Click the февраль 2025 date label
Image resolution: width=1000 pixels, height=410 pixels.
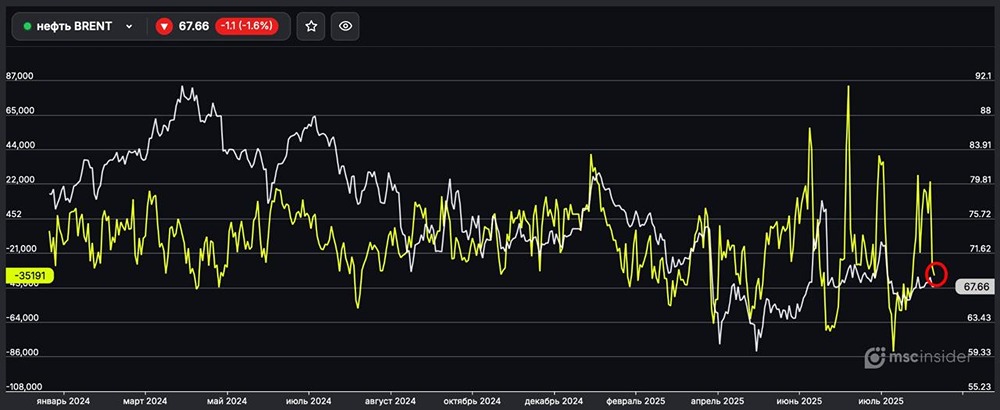[636, 401]
